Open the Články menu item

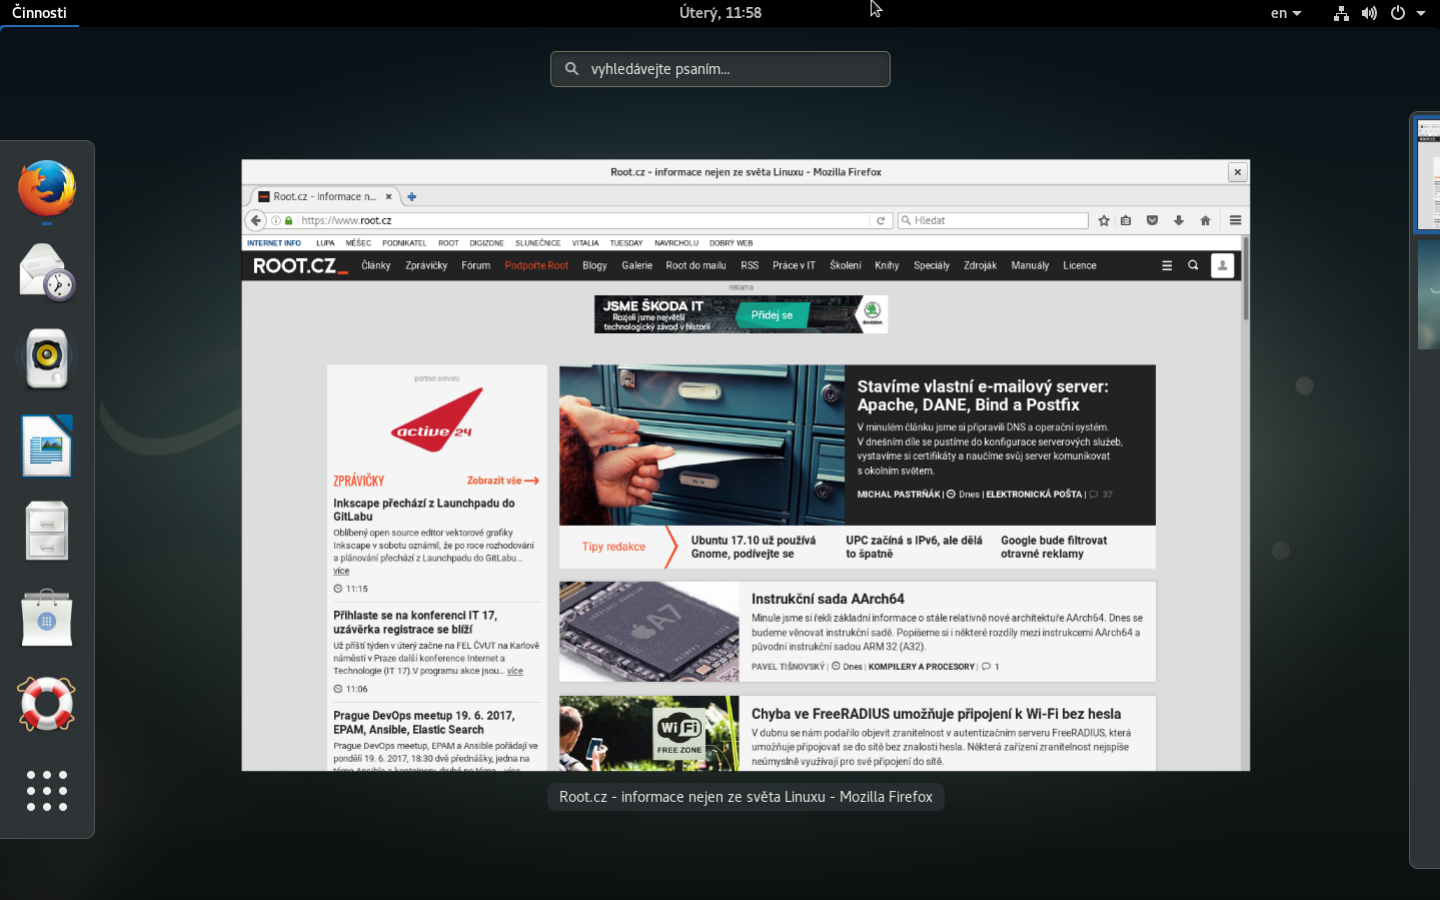[376, 265]
